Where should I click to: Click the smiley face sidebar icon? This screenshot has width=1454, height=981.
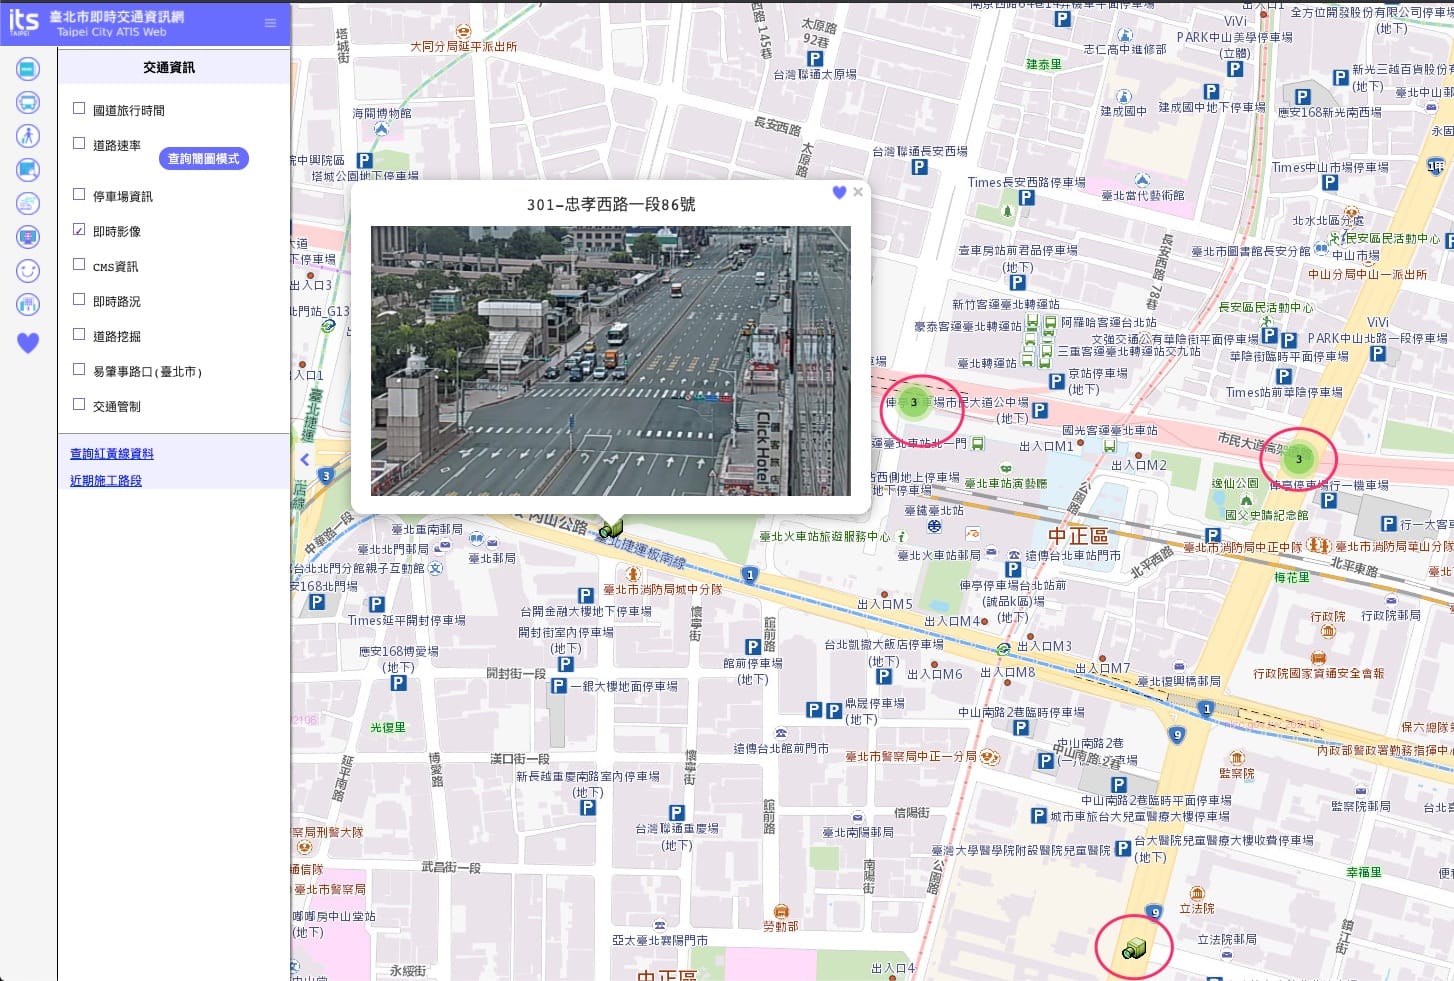pyautogui.click(x=28, y=271)
